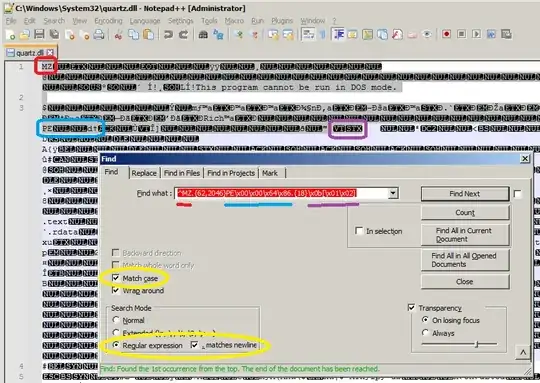Switch to the Find in Files tab
Screen dimensions: 540x383
tap(182, 173)
